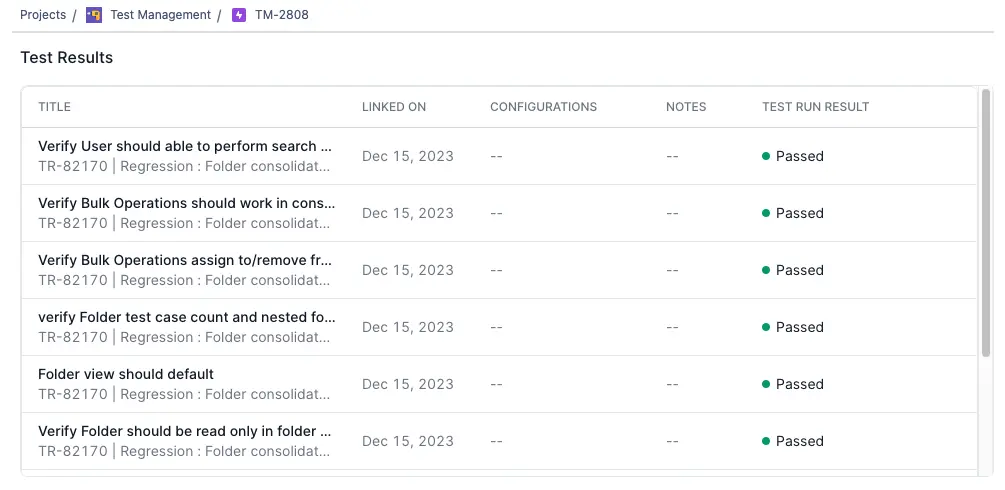Open 'Verify Bulk Operations should work' test case
This screenshot has width=1005, height=490.
[186, 203]
